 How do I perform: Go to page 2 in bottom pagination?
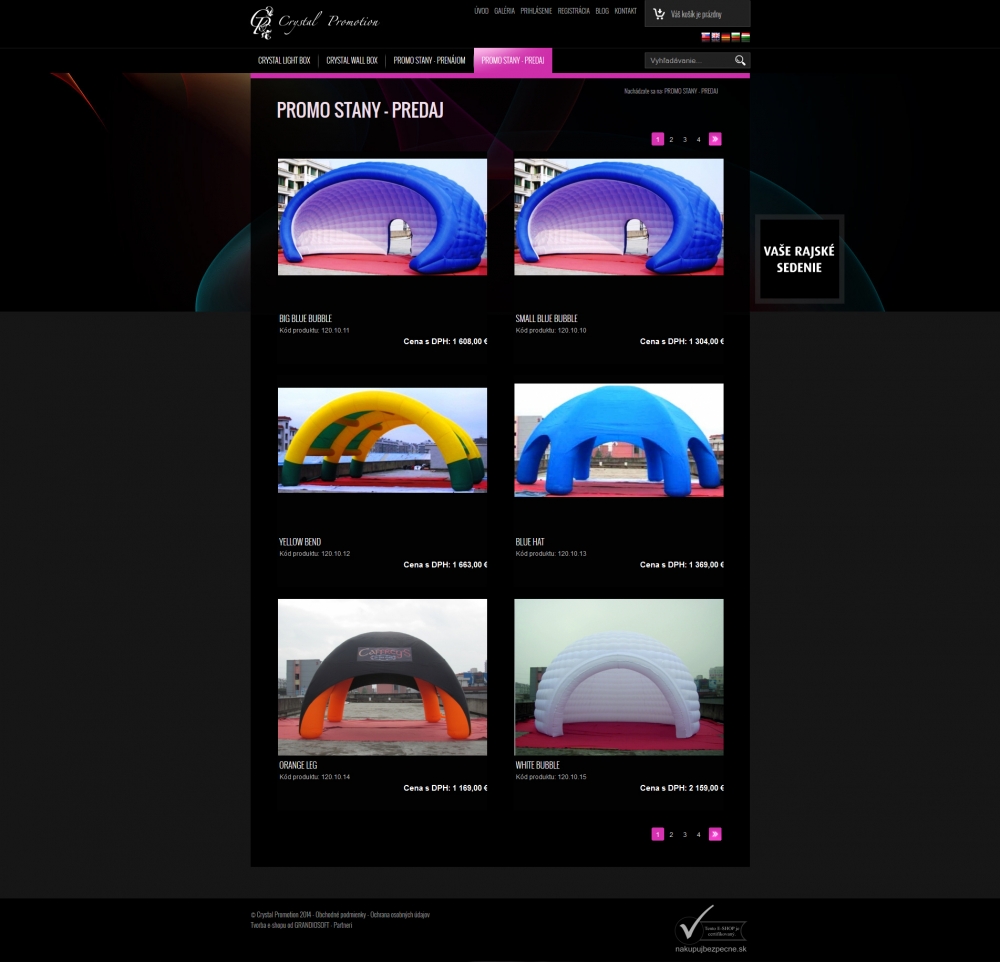coord(671,834)
